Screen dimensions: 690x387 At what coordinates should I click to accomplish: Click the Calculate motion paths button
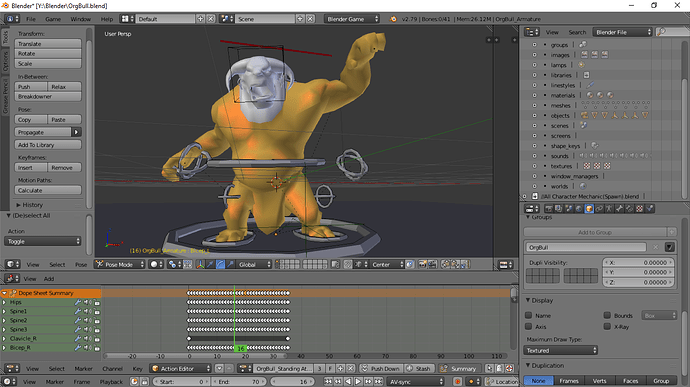pyautogui.click(x=48, y=190)
